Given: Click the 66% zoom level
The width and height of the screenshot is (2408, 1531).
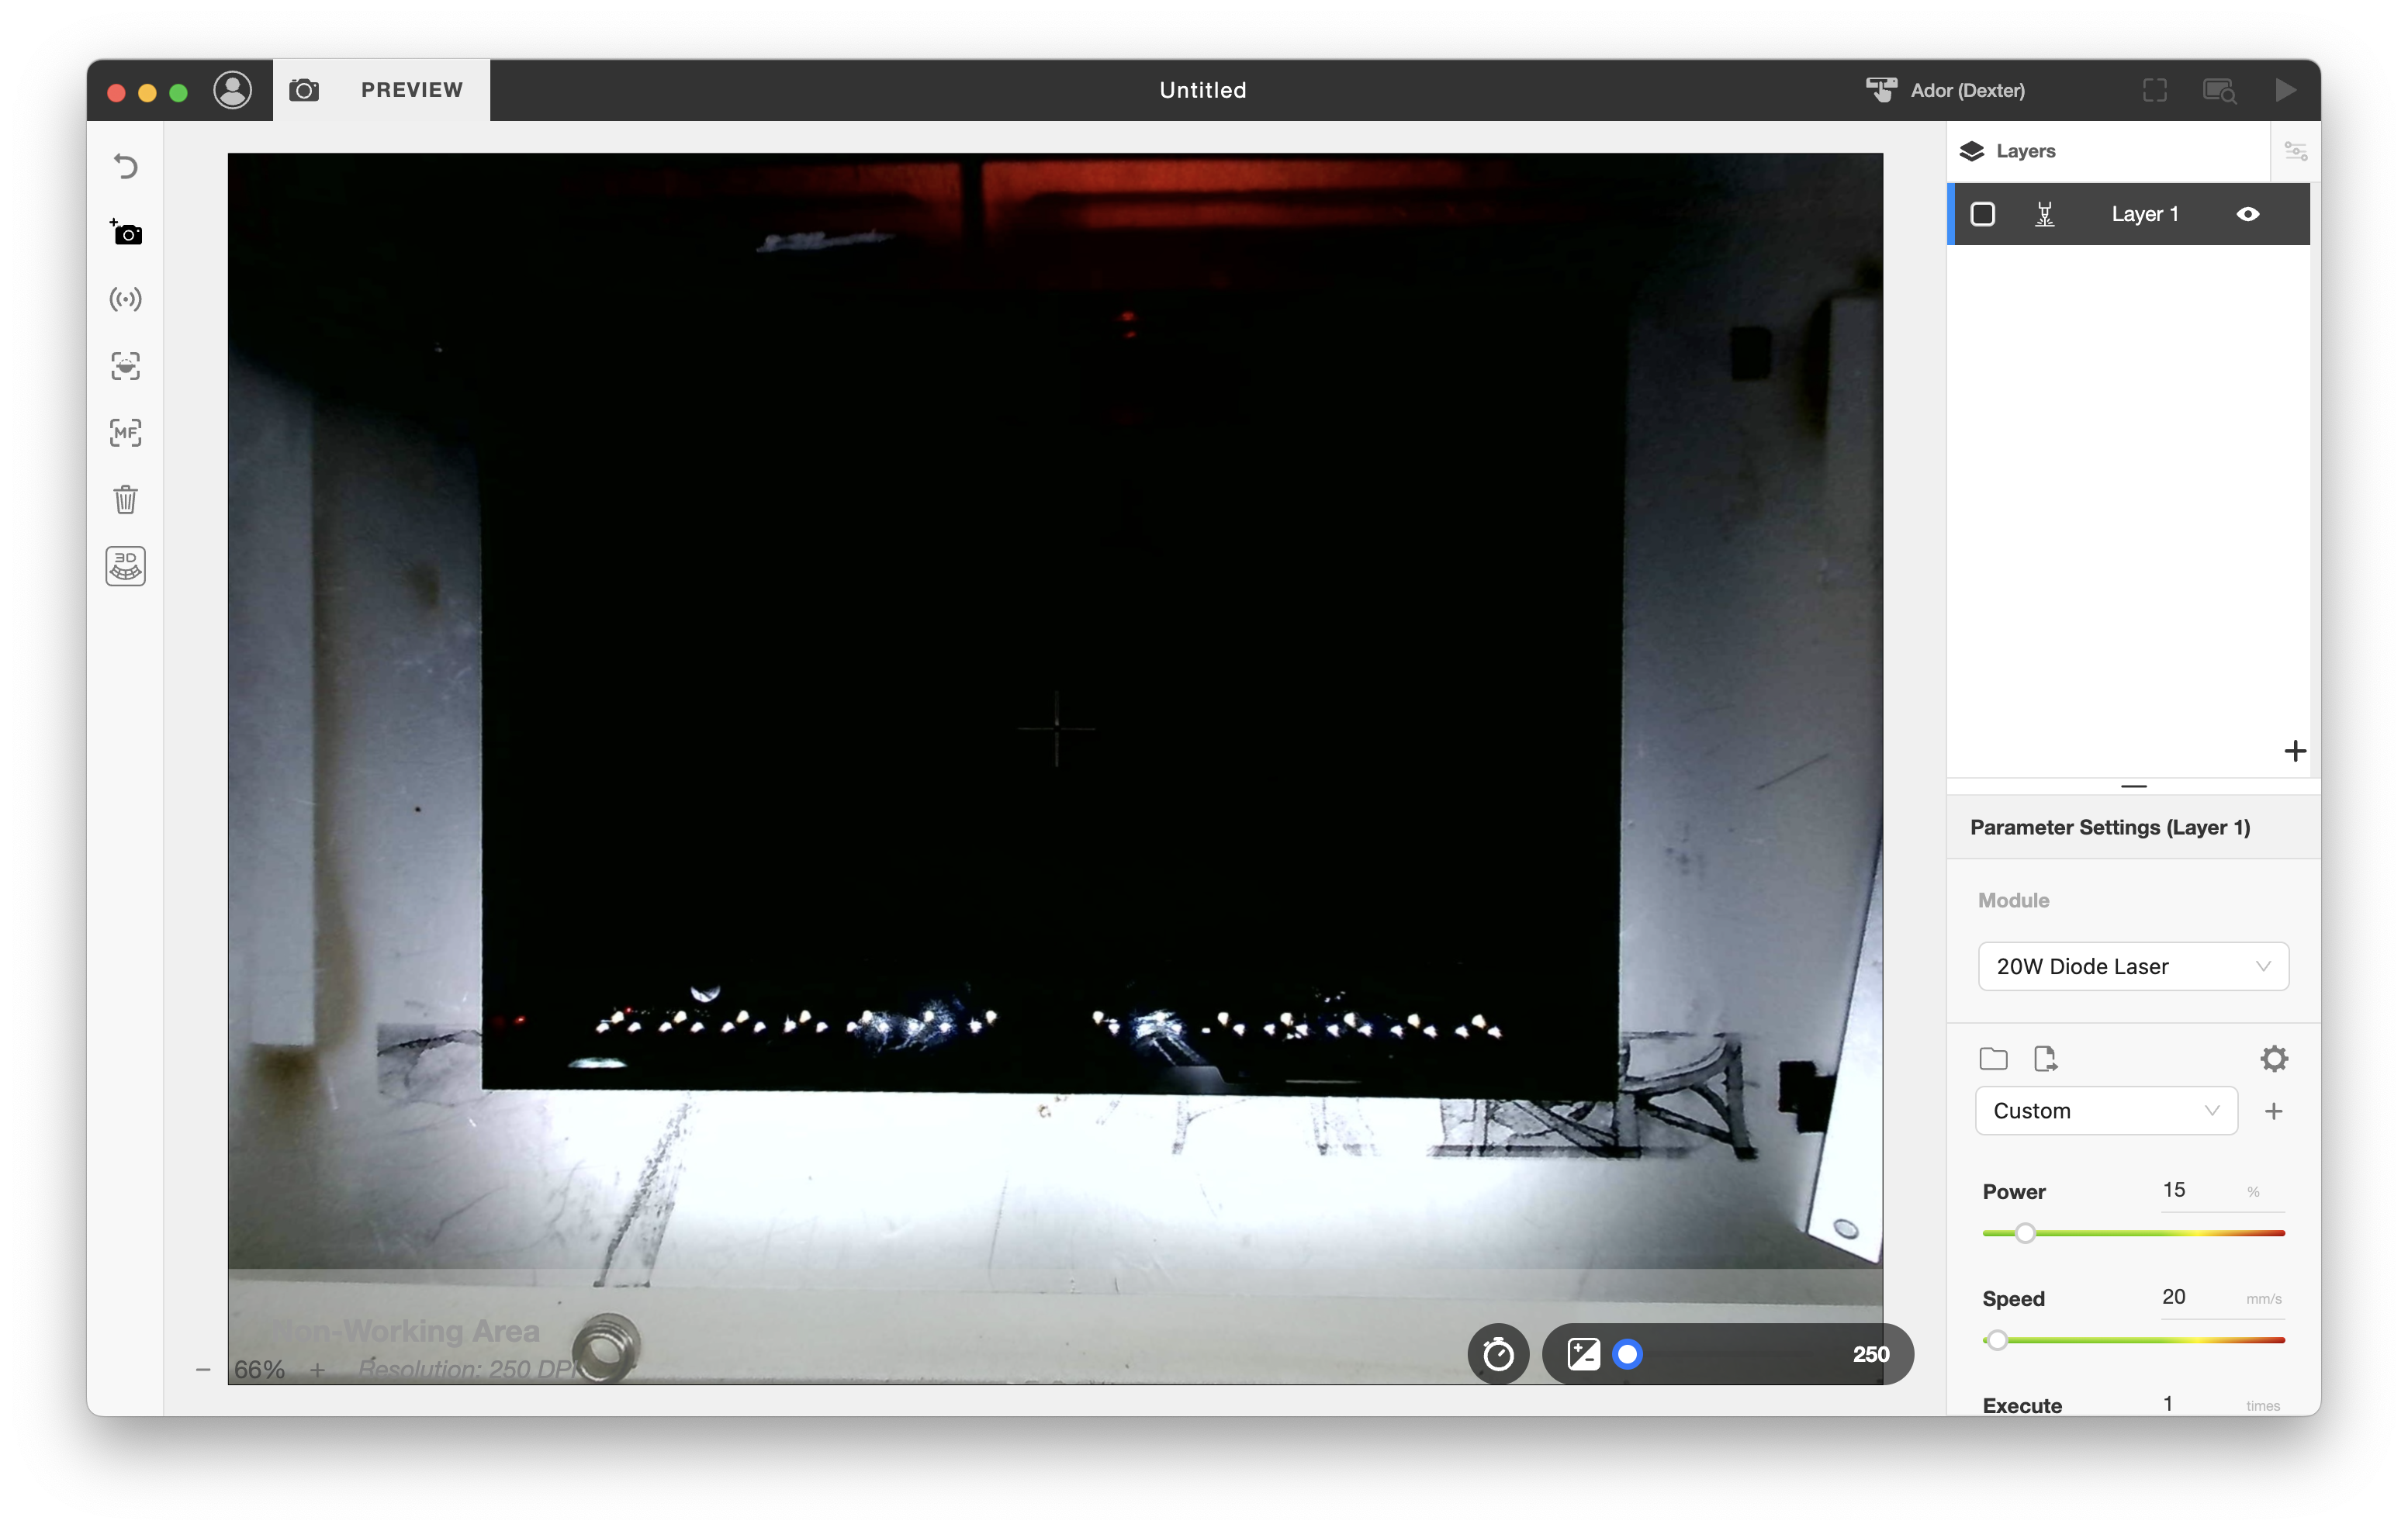Looking at the screenshot, I should 260,1369.
